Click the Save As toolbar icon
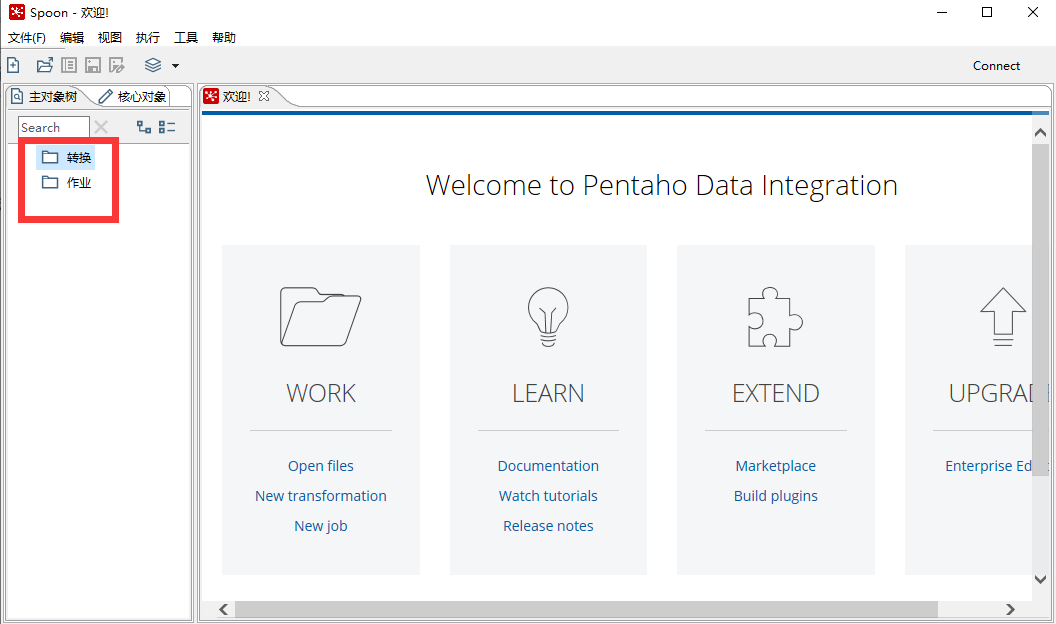The height and width of the screenshot is (624, 1056). 117,65
